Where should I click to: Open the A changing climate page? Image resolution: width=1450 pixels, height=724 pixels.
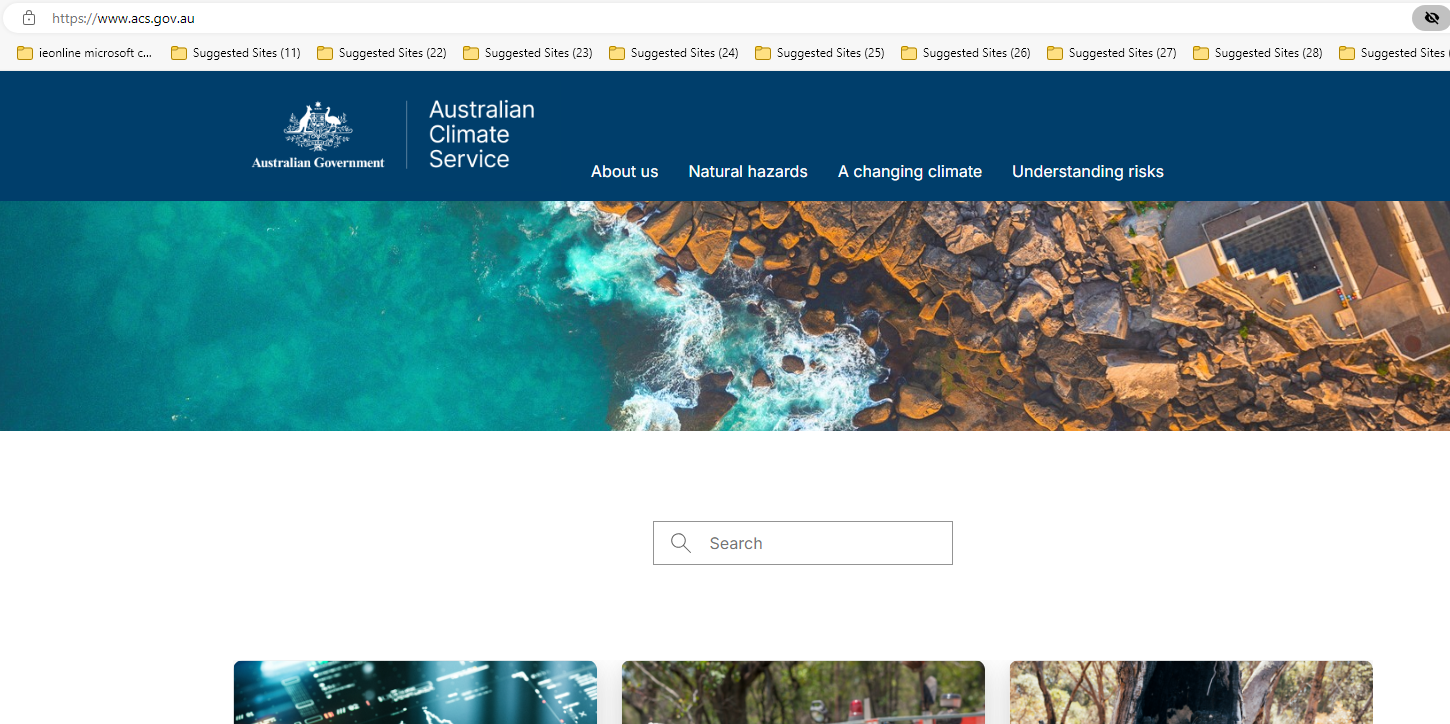click(x=910, y=171)
